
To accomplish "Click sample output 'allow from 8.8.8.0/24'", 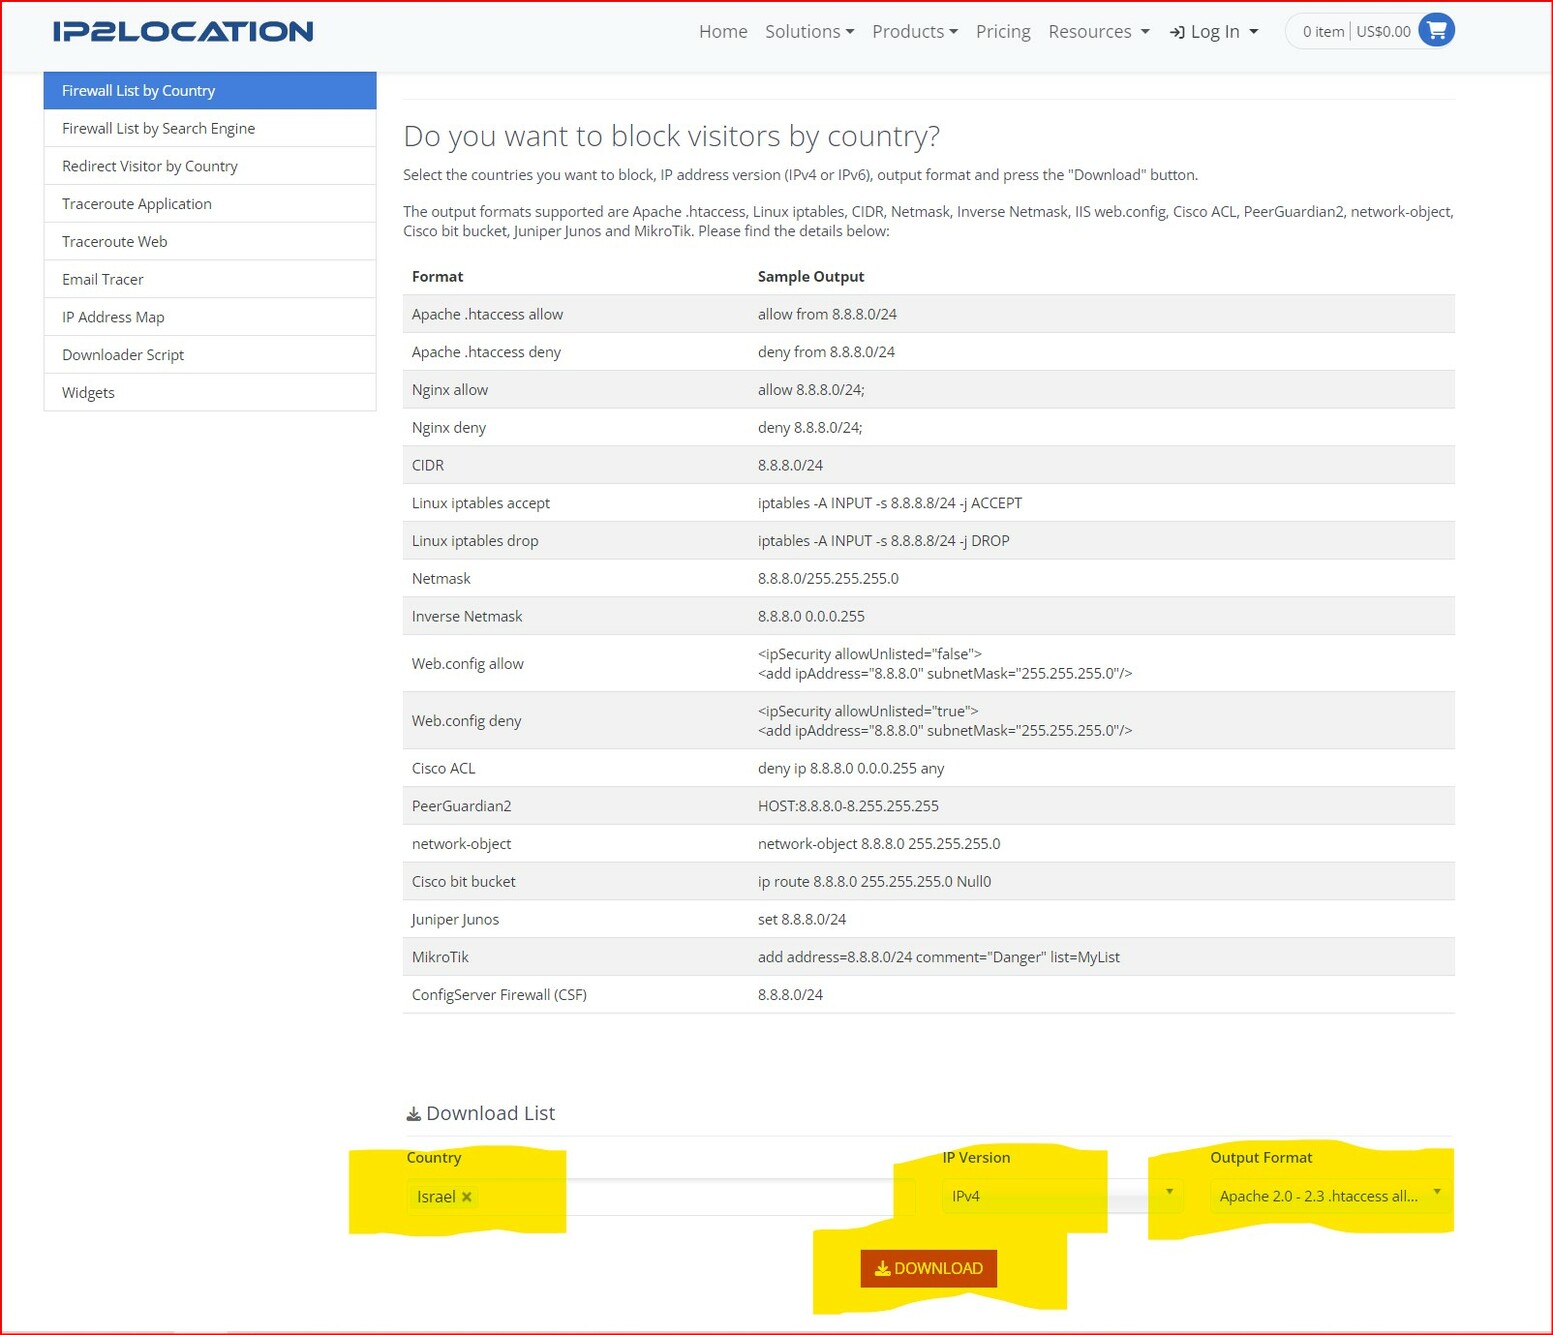I will click(x=827, y=314).
